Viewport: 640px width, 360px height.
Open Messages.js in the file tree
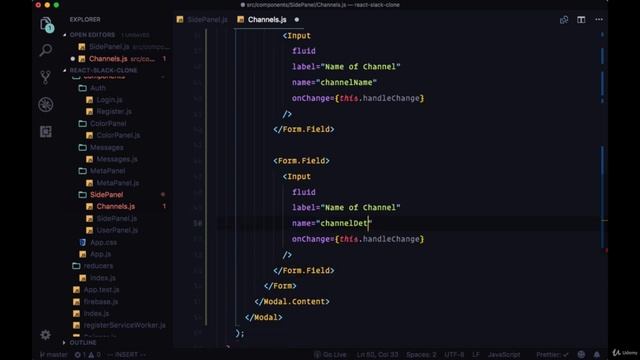[x=117, y=159]
